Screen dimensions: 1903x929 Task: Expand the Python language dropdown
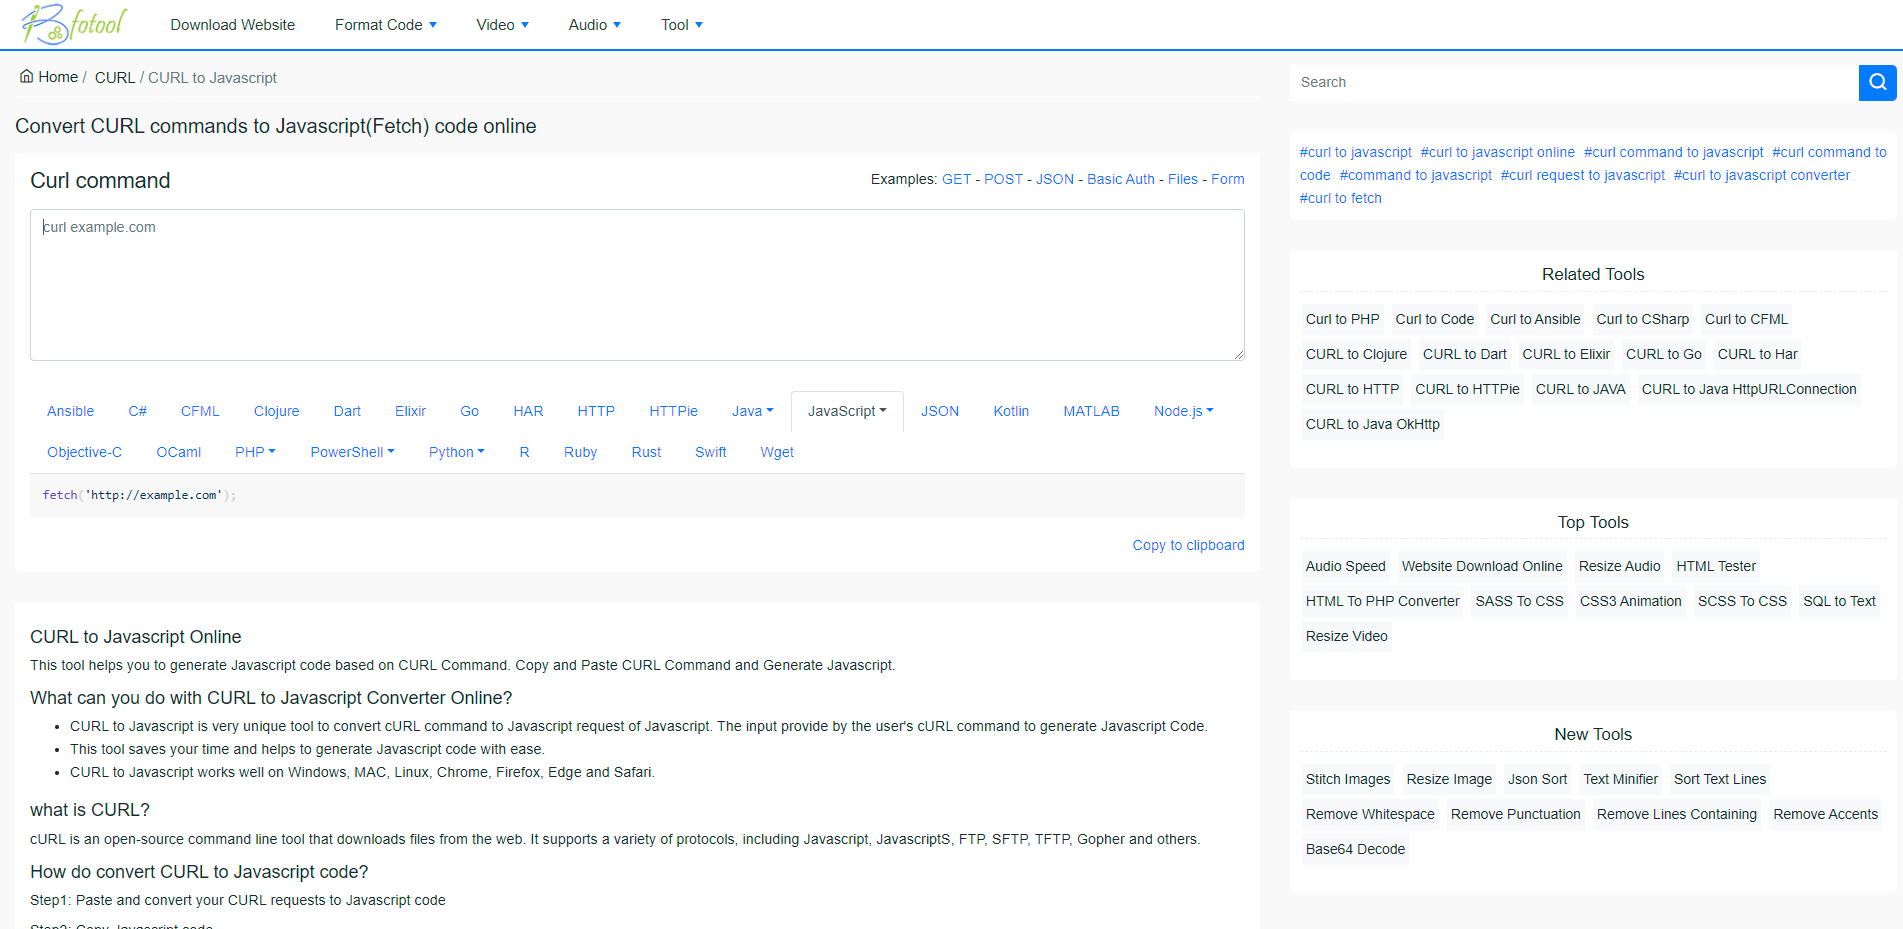click(x=456, y=452)
